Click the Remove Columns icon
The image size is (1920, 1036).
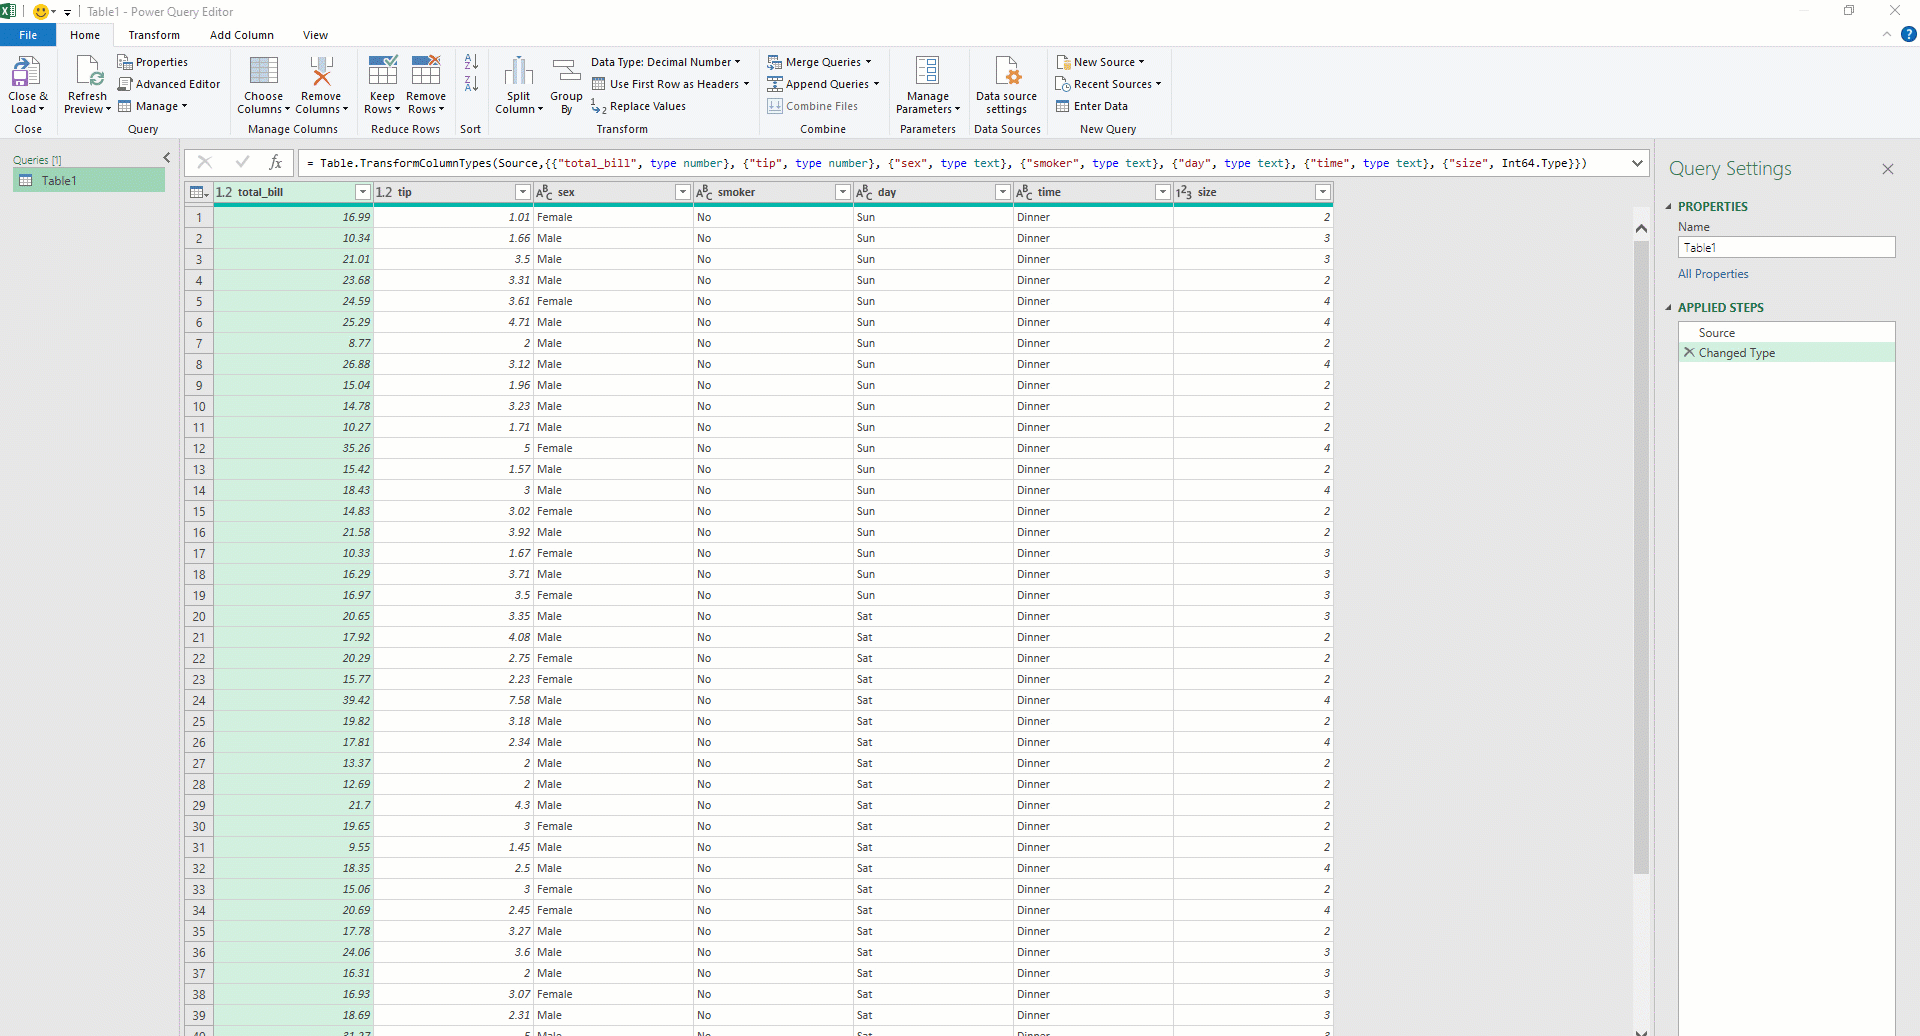tap(321, 72)
